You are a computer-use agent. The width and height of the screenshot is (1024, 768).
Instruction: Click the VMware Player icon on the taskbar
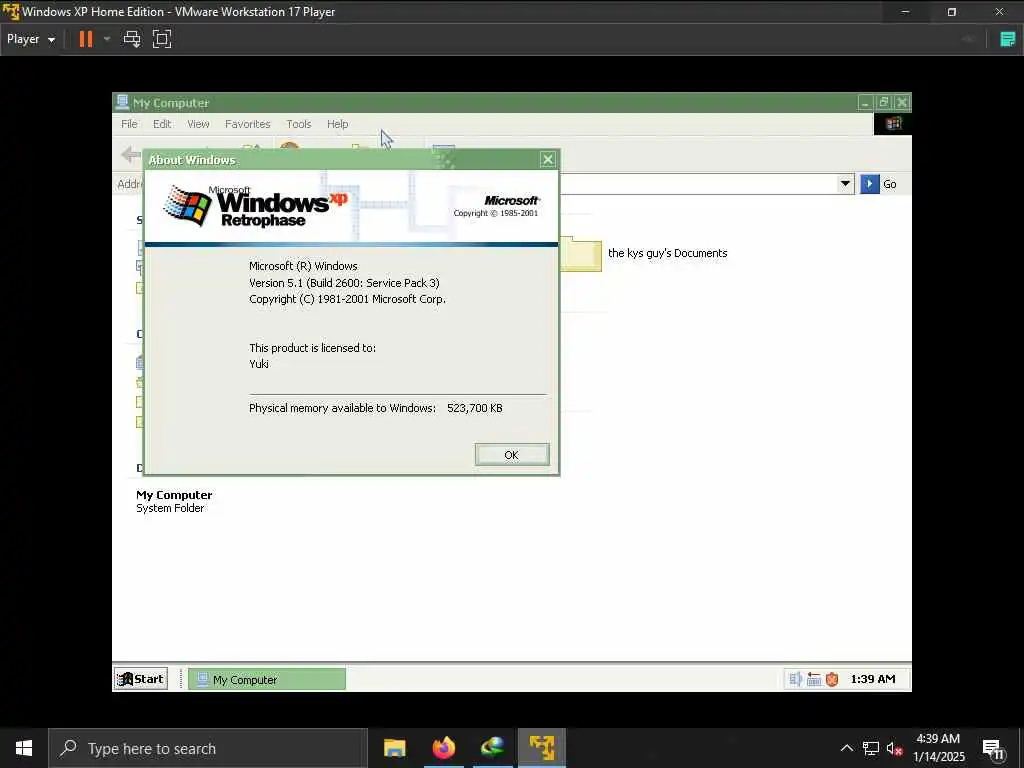542,748
